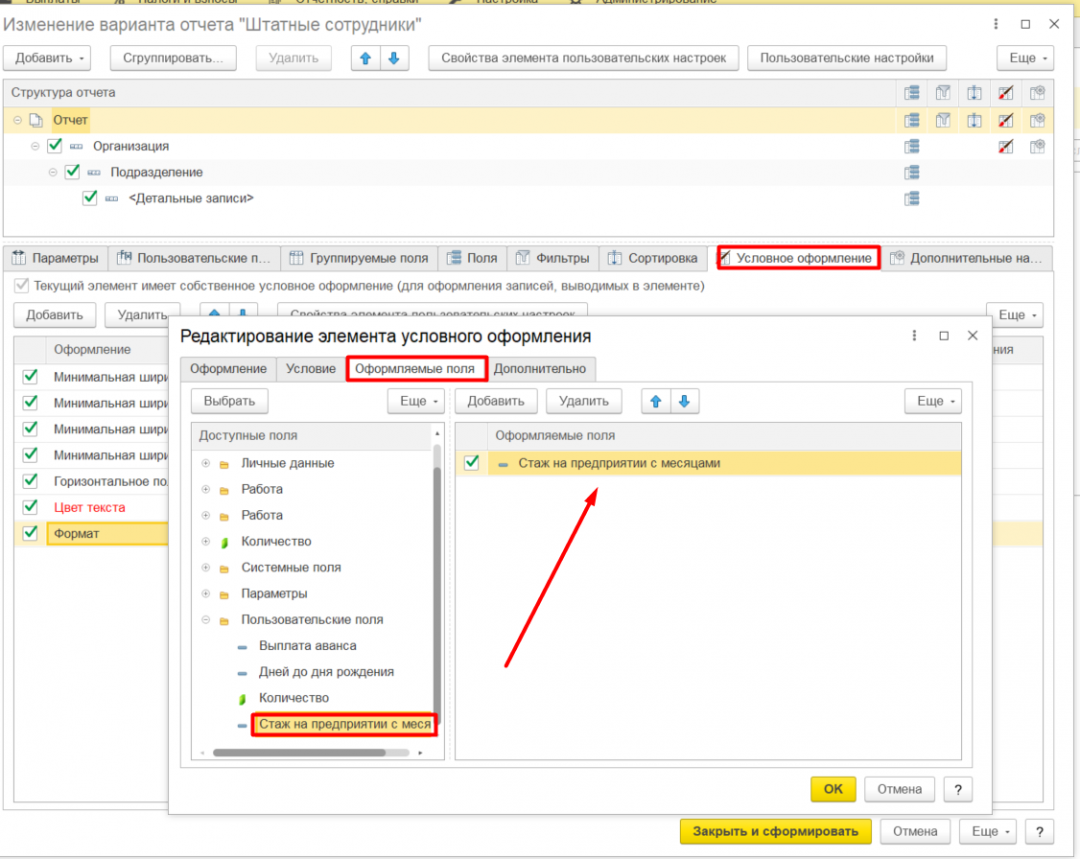The height and width of the screenshot is (859, 1080).
Task: Click Сгруппировать button
Action: [173, 59]
